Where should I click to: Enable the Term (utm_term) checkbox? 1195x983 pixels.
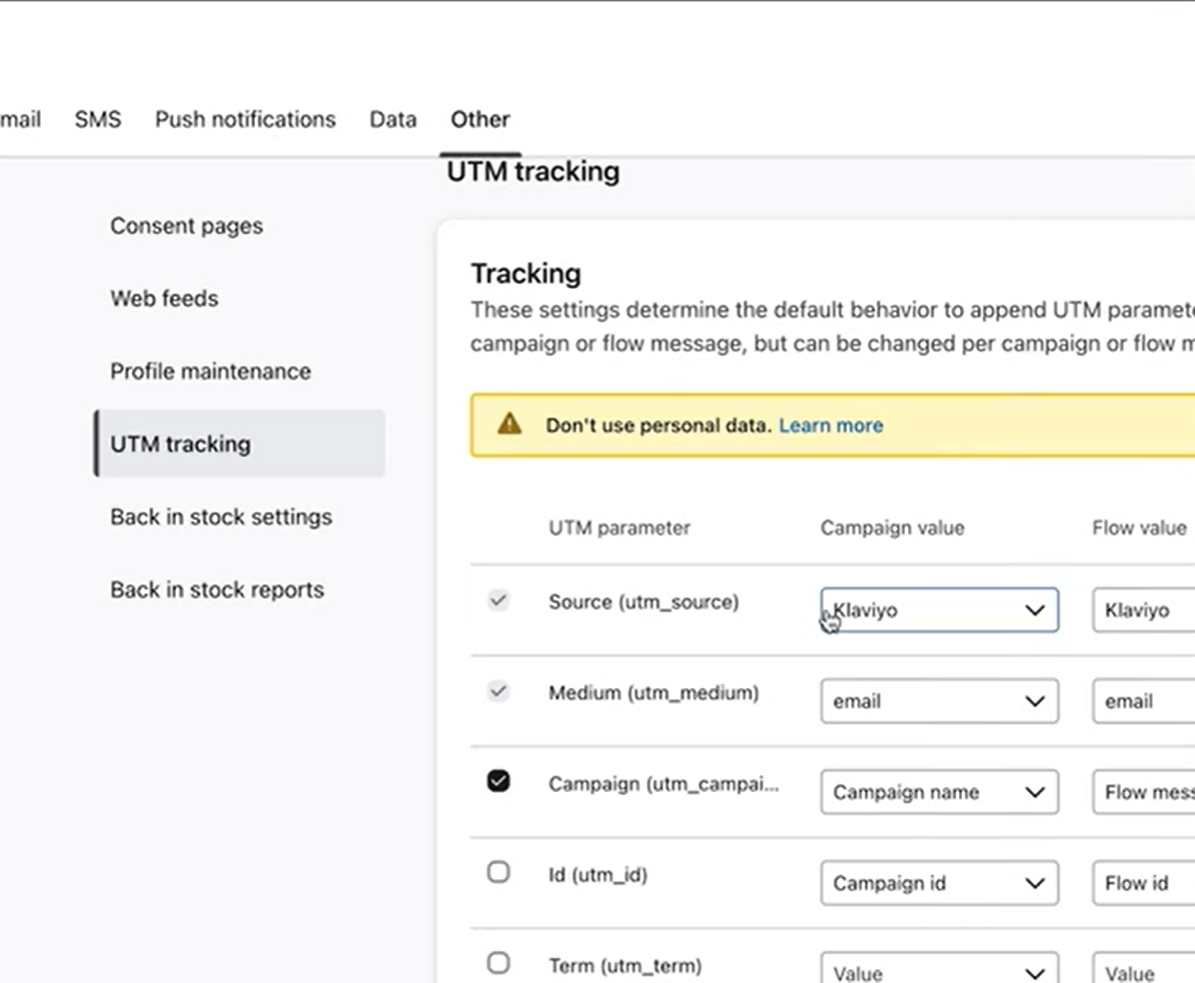coord(498,963)
